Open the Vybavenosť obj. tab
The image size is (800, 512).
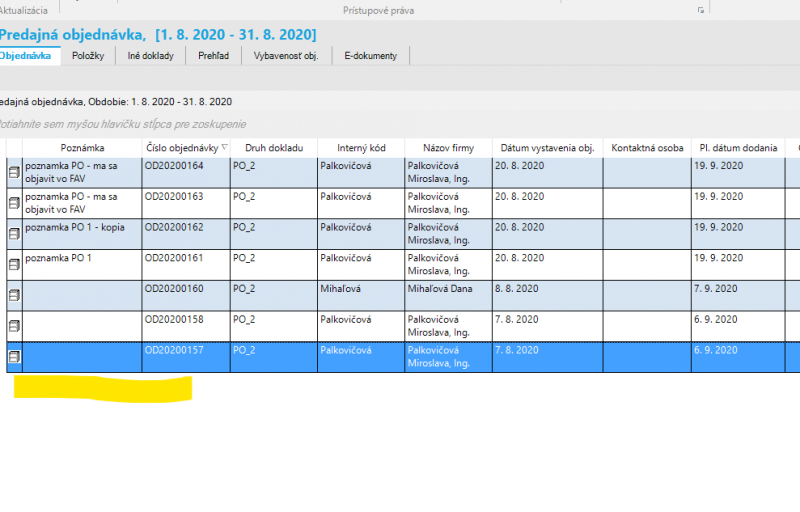(287, 56)
